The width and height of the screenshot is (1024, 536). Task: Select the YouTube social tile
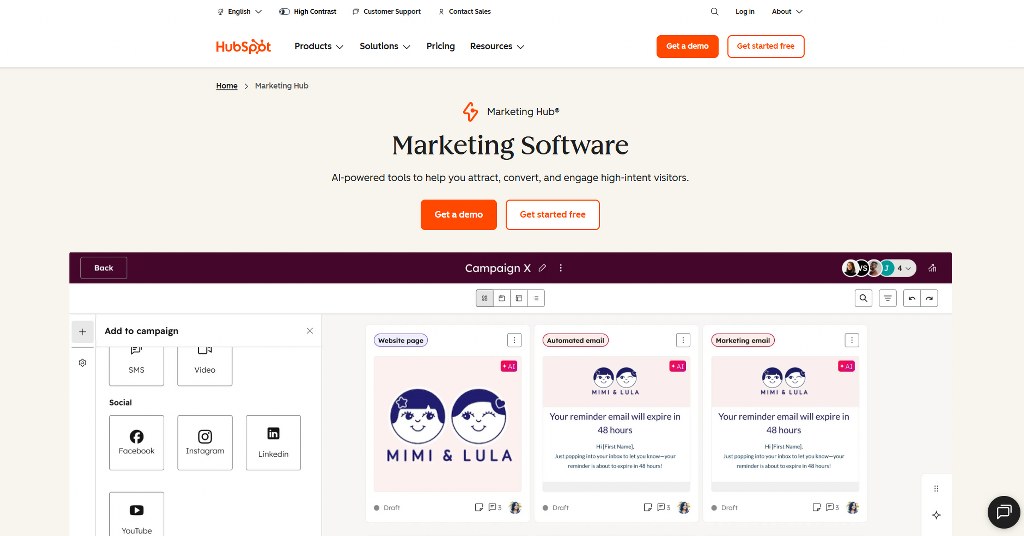(136, 514)
